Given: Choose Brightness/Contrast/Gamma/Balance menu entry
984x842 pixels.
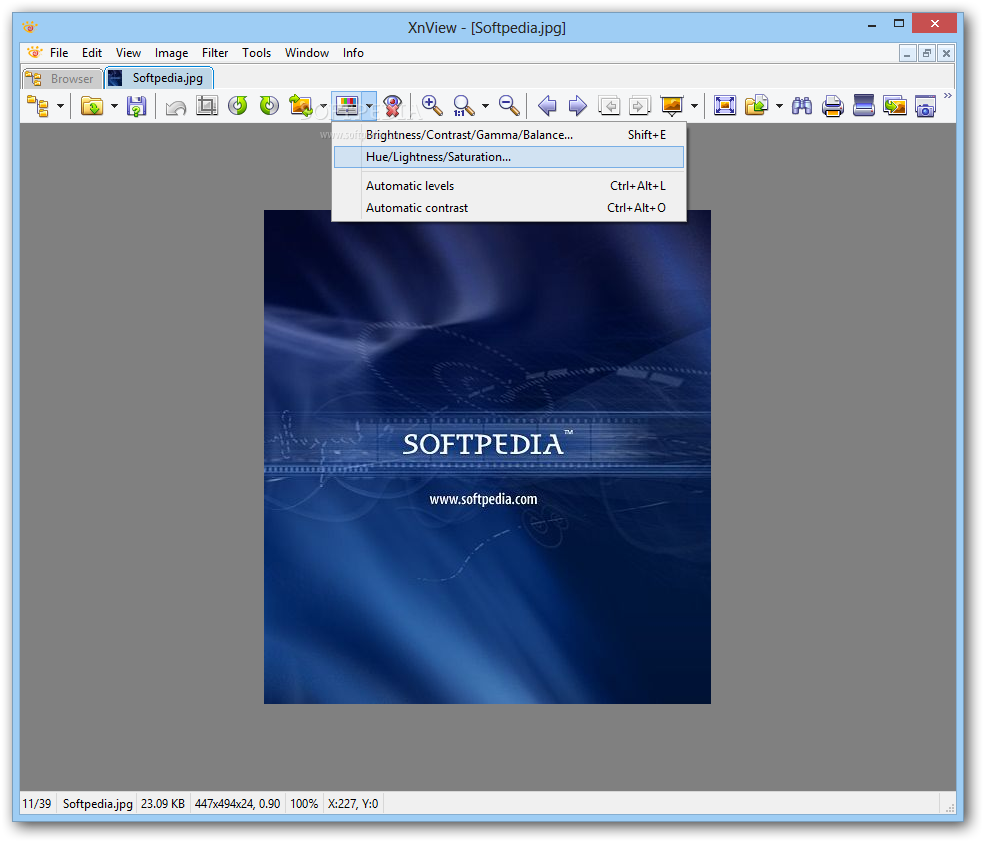Looking at the screenshot, I should 508,135.
